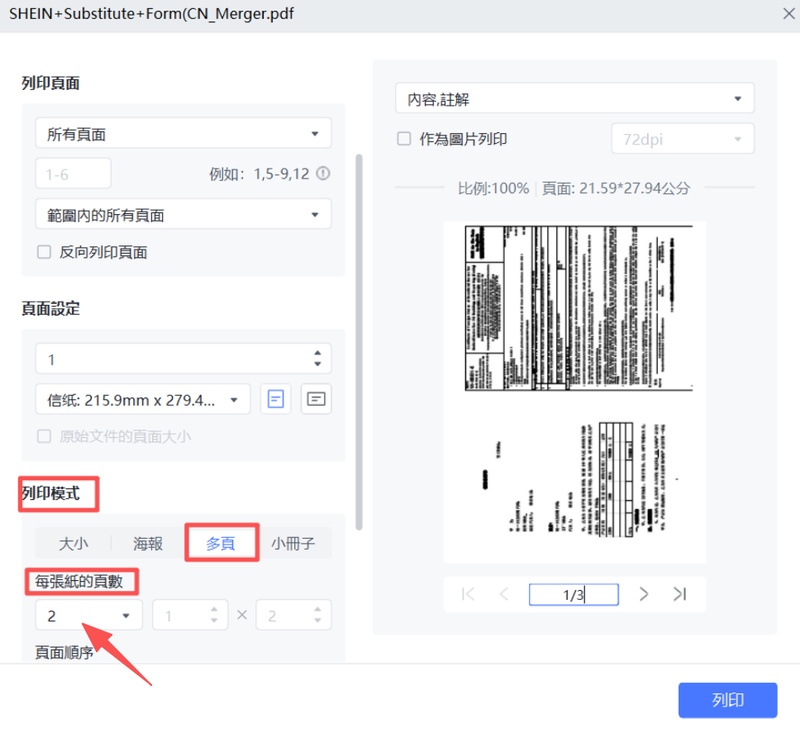Open the 範圍內的所有頁面 dropdown
This screenshot has width=800, height=733.
[183, 213]
